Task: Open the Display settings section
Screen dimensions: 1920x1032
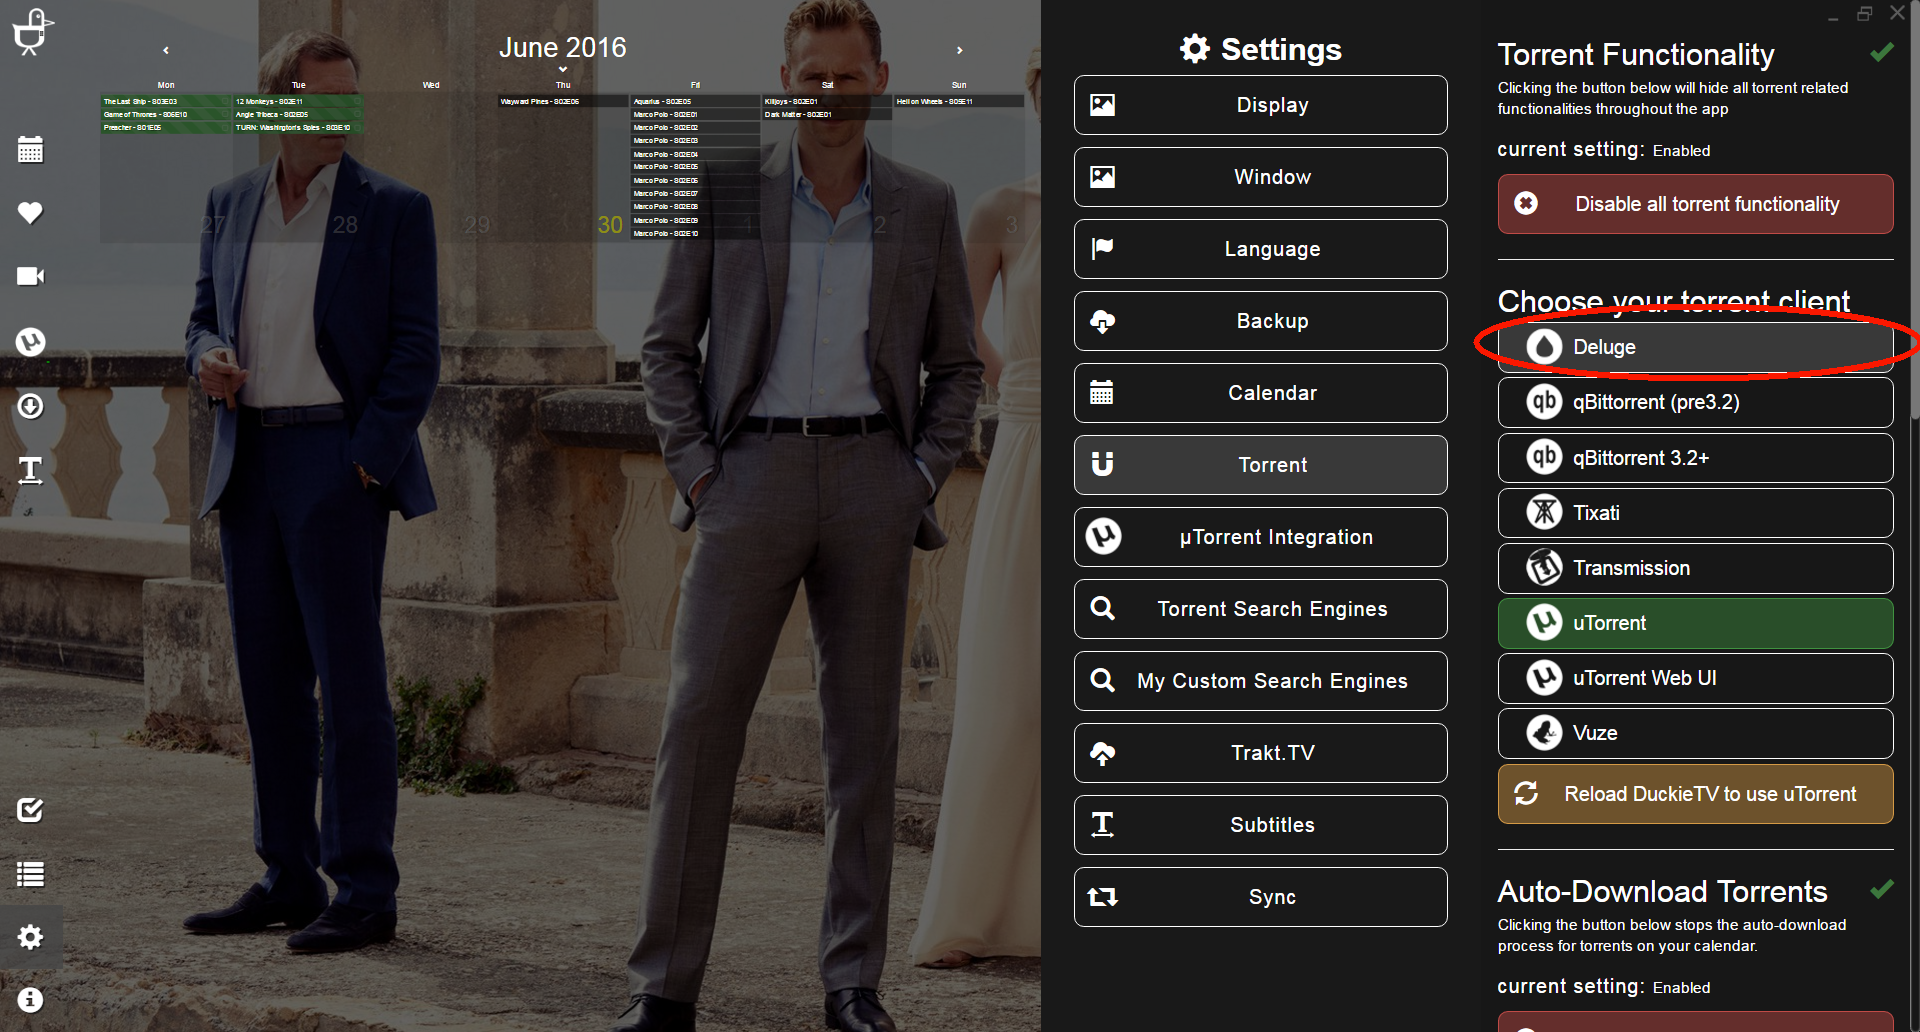Action: [1260, 105]
